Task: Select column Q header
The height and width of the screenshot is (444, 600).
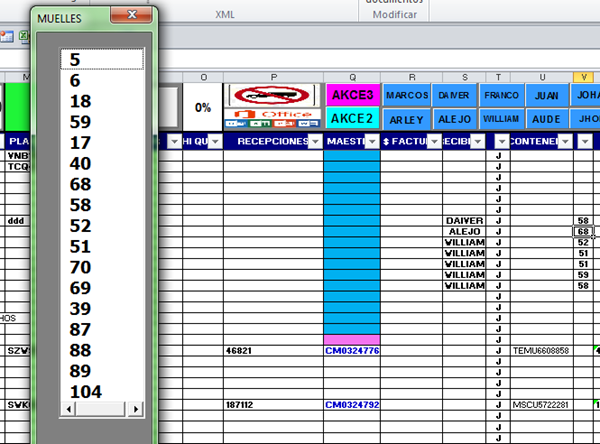Action: (x=352, y=77)
